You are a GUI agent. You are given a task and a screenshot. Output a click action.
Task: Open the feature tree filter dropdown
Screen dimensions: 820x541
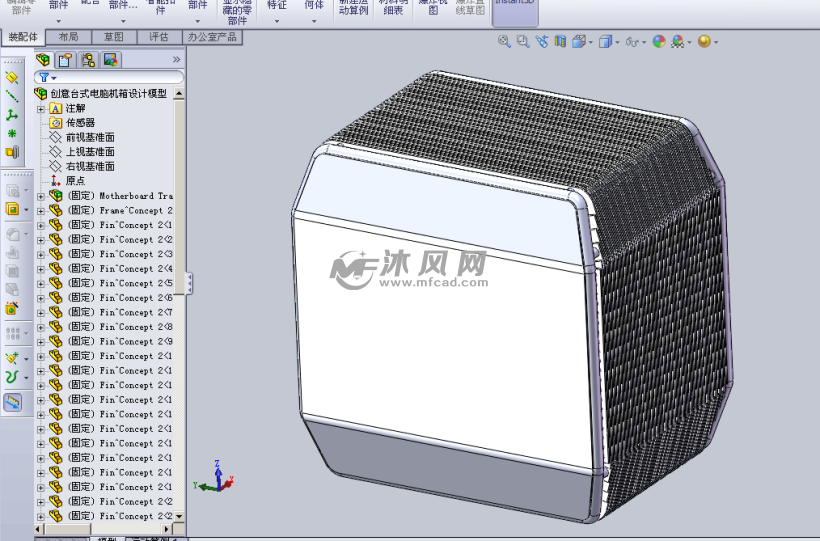[48, 77]
